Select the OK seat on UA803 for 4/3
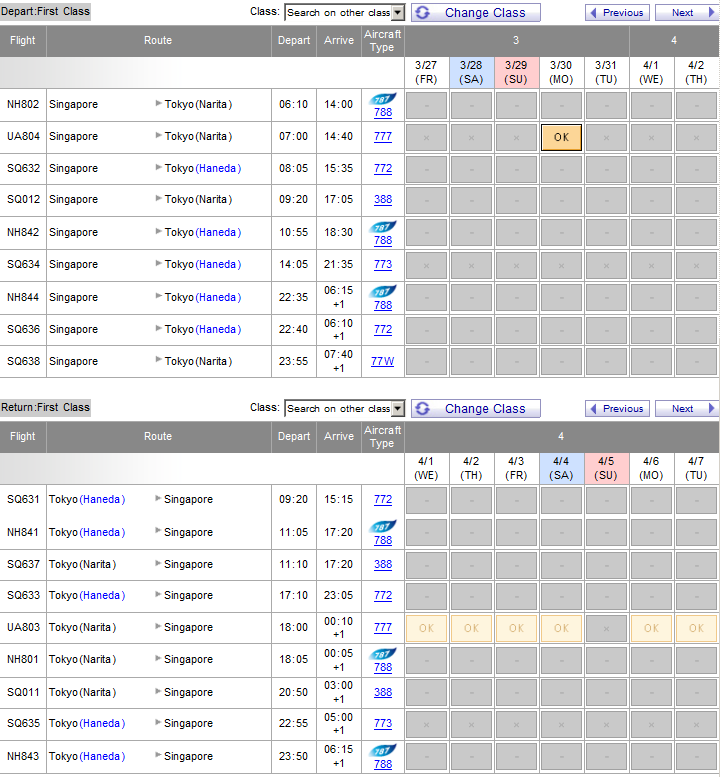Image resolution: width=720 pixels, height=777 pixels. [x=516, y=628]
